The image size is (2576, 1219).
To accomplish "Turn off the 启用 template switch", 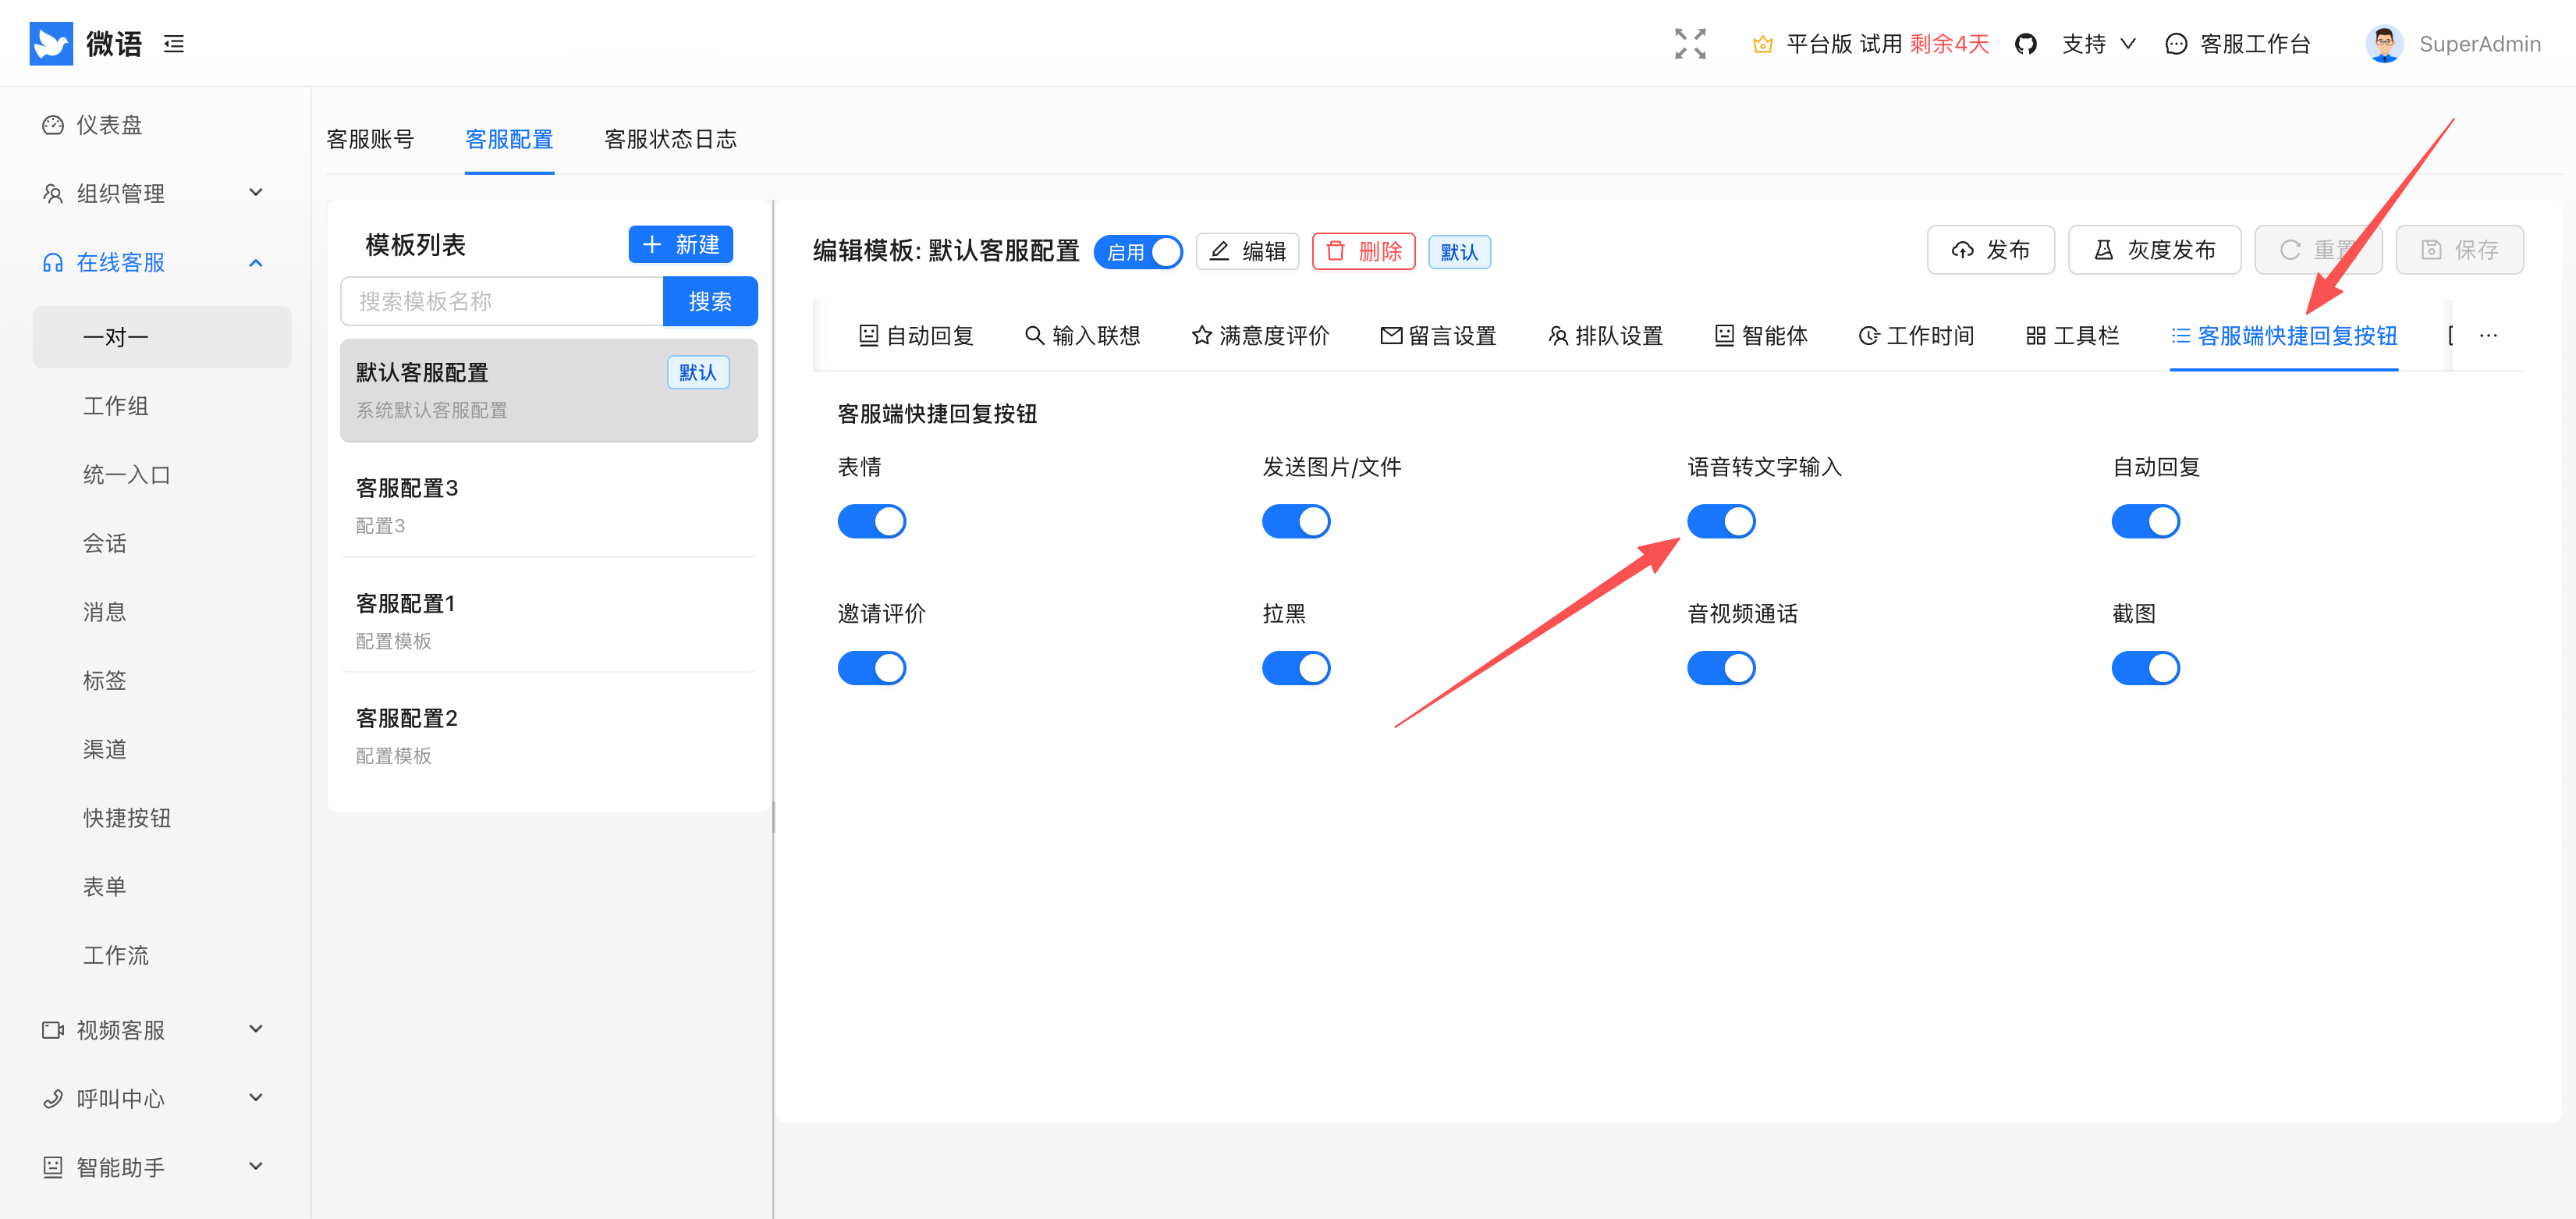I will point(1138,252).
